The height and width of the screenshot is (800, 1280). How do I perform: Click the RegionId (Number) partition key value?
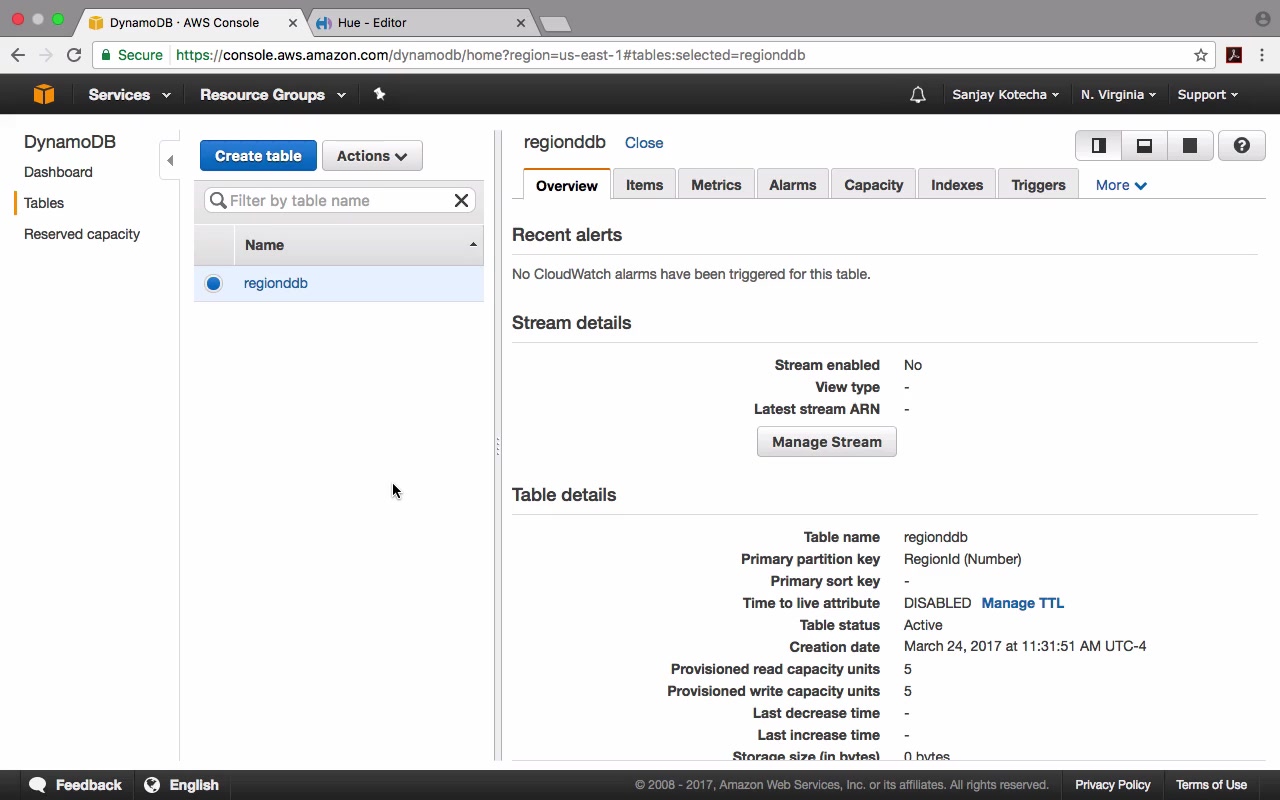coord(963,559)
